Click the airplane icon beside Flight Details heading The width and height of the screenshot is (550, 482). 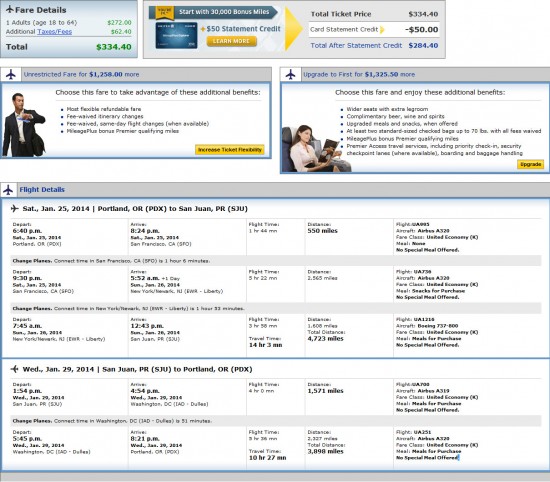coord(8,190)
